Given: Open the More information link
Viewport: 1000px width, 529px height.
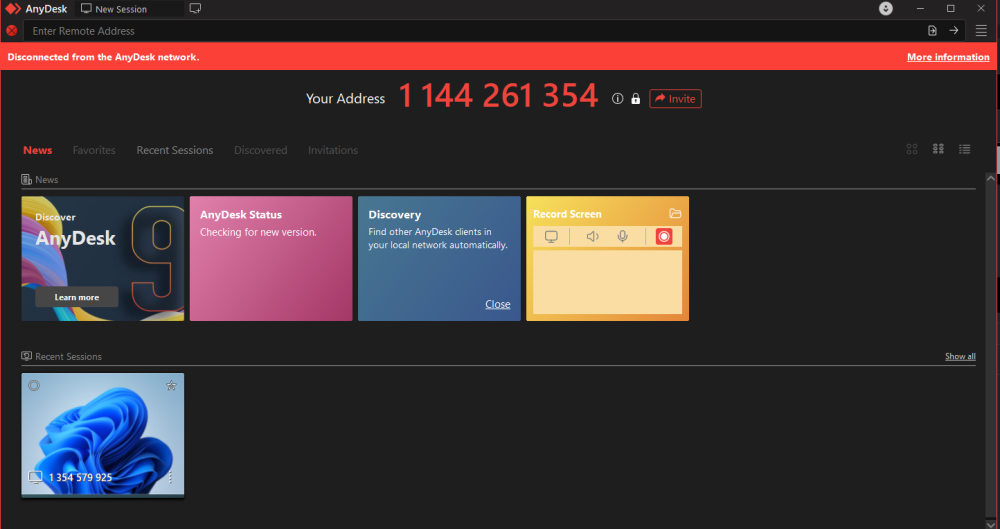Looking at the screenshot, I should [948, 57].
